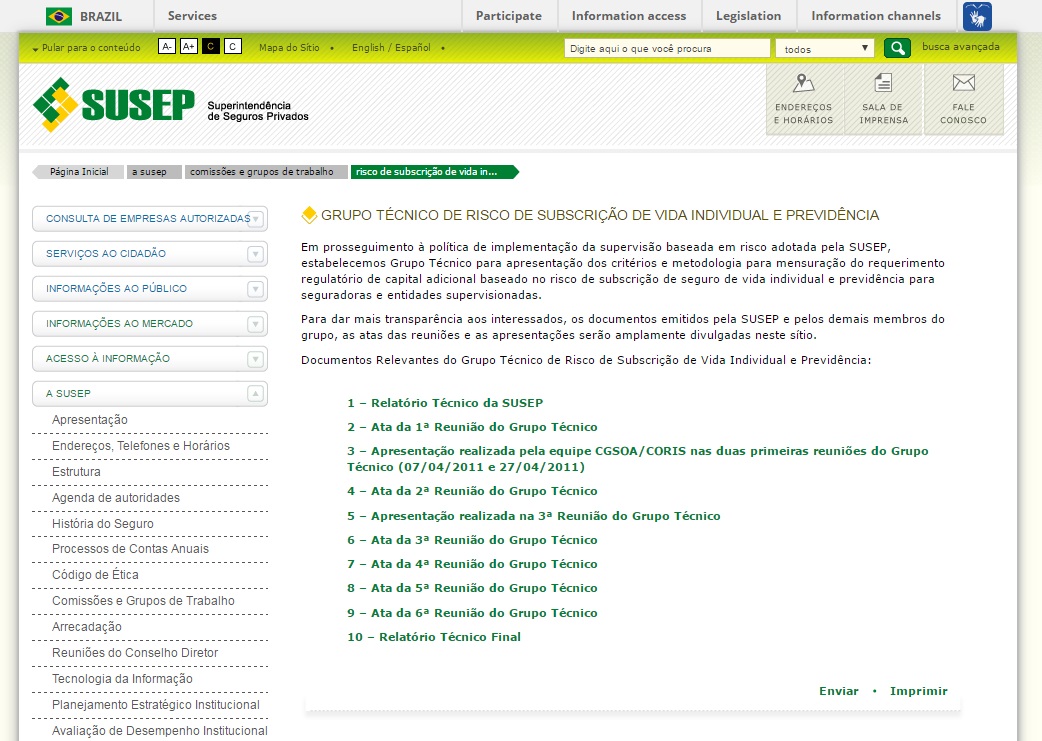Open Ata da 3ª Reunião link
Viewport: 1042px width, 741px height.
pyautogui.click(x=472, y=540)
